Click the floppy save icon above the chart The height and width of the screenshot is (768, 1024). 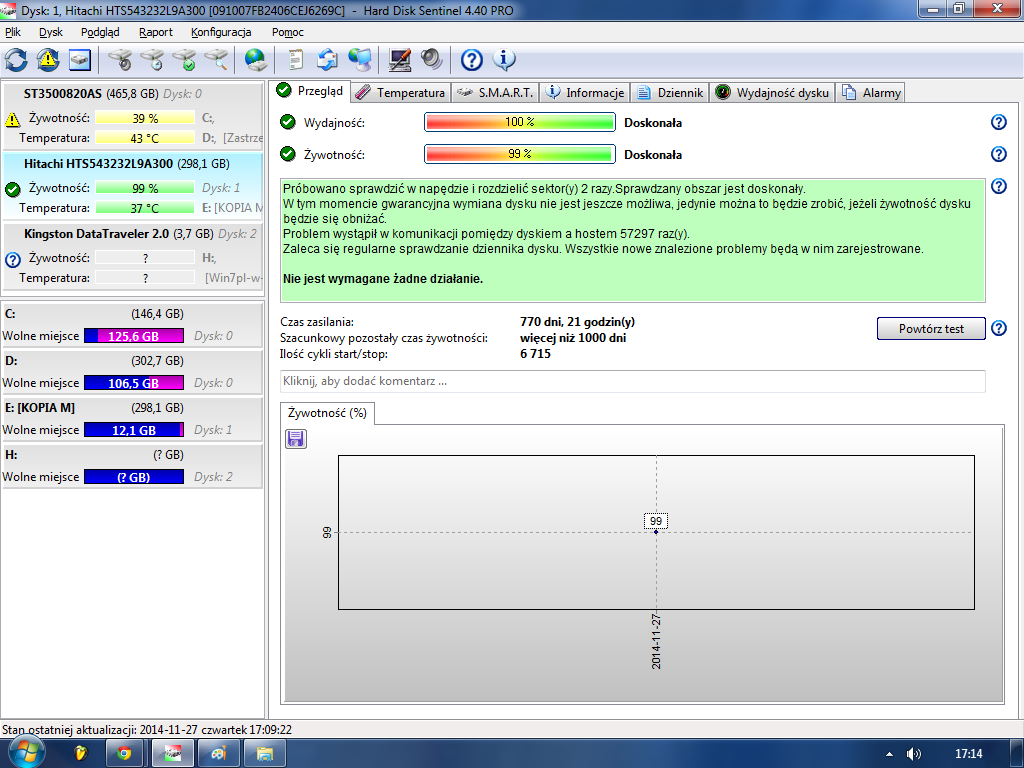[x=296, y=439]
